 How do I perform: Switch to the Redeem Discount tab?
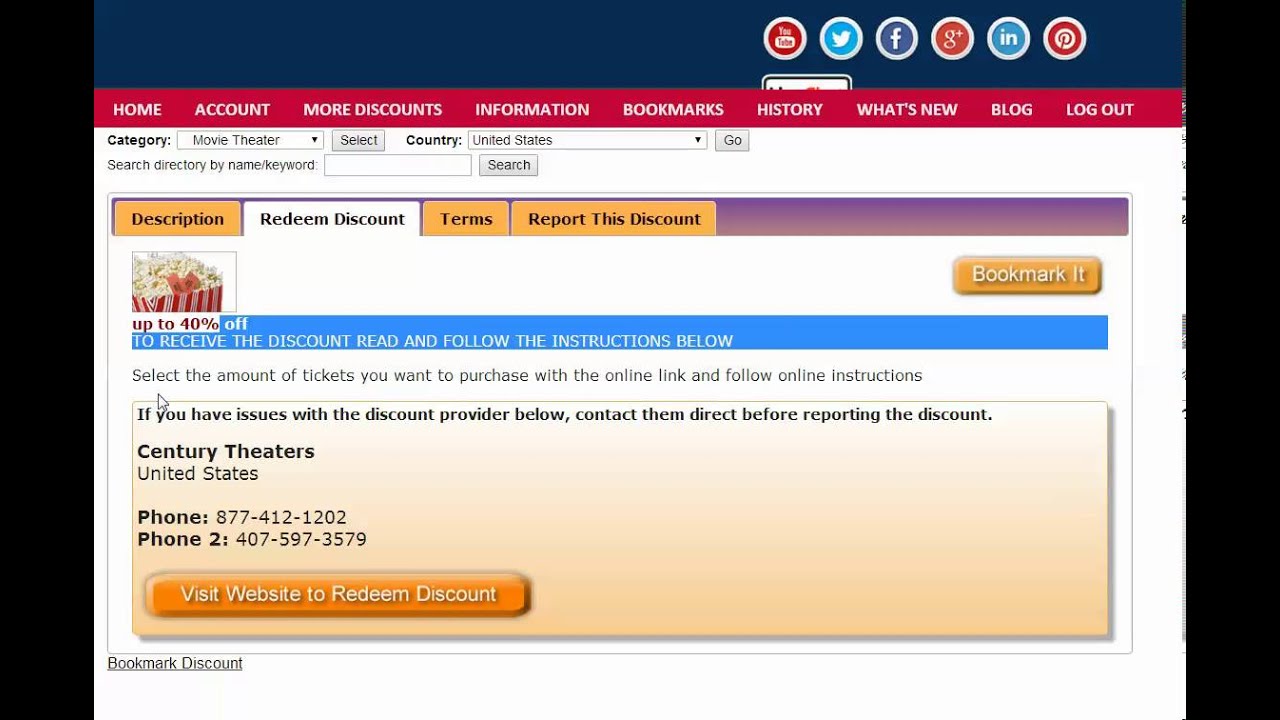[333, 219]
